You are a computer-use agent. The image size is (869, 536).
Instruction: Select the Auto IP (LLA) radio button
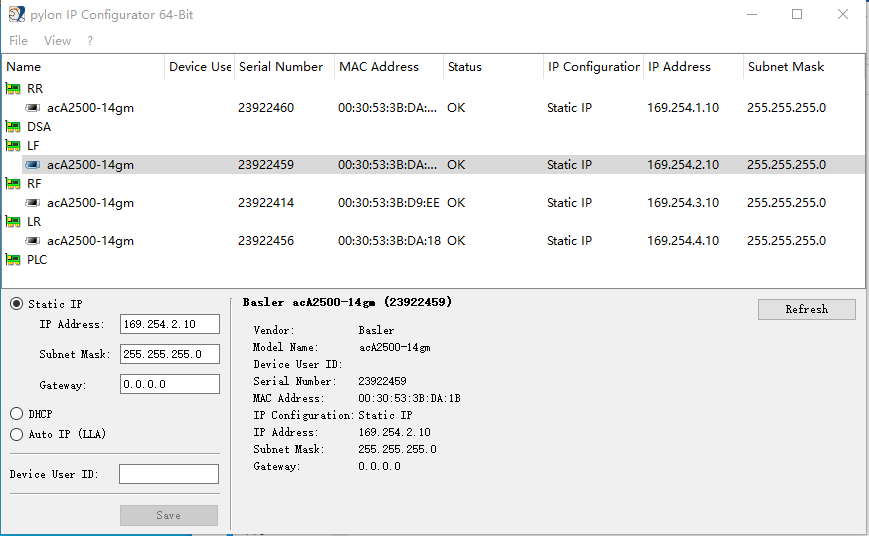pyautogui.click(x=17, y=434)
